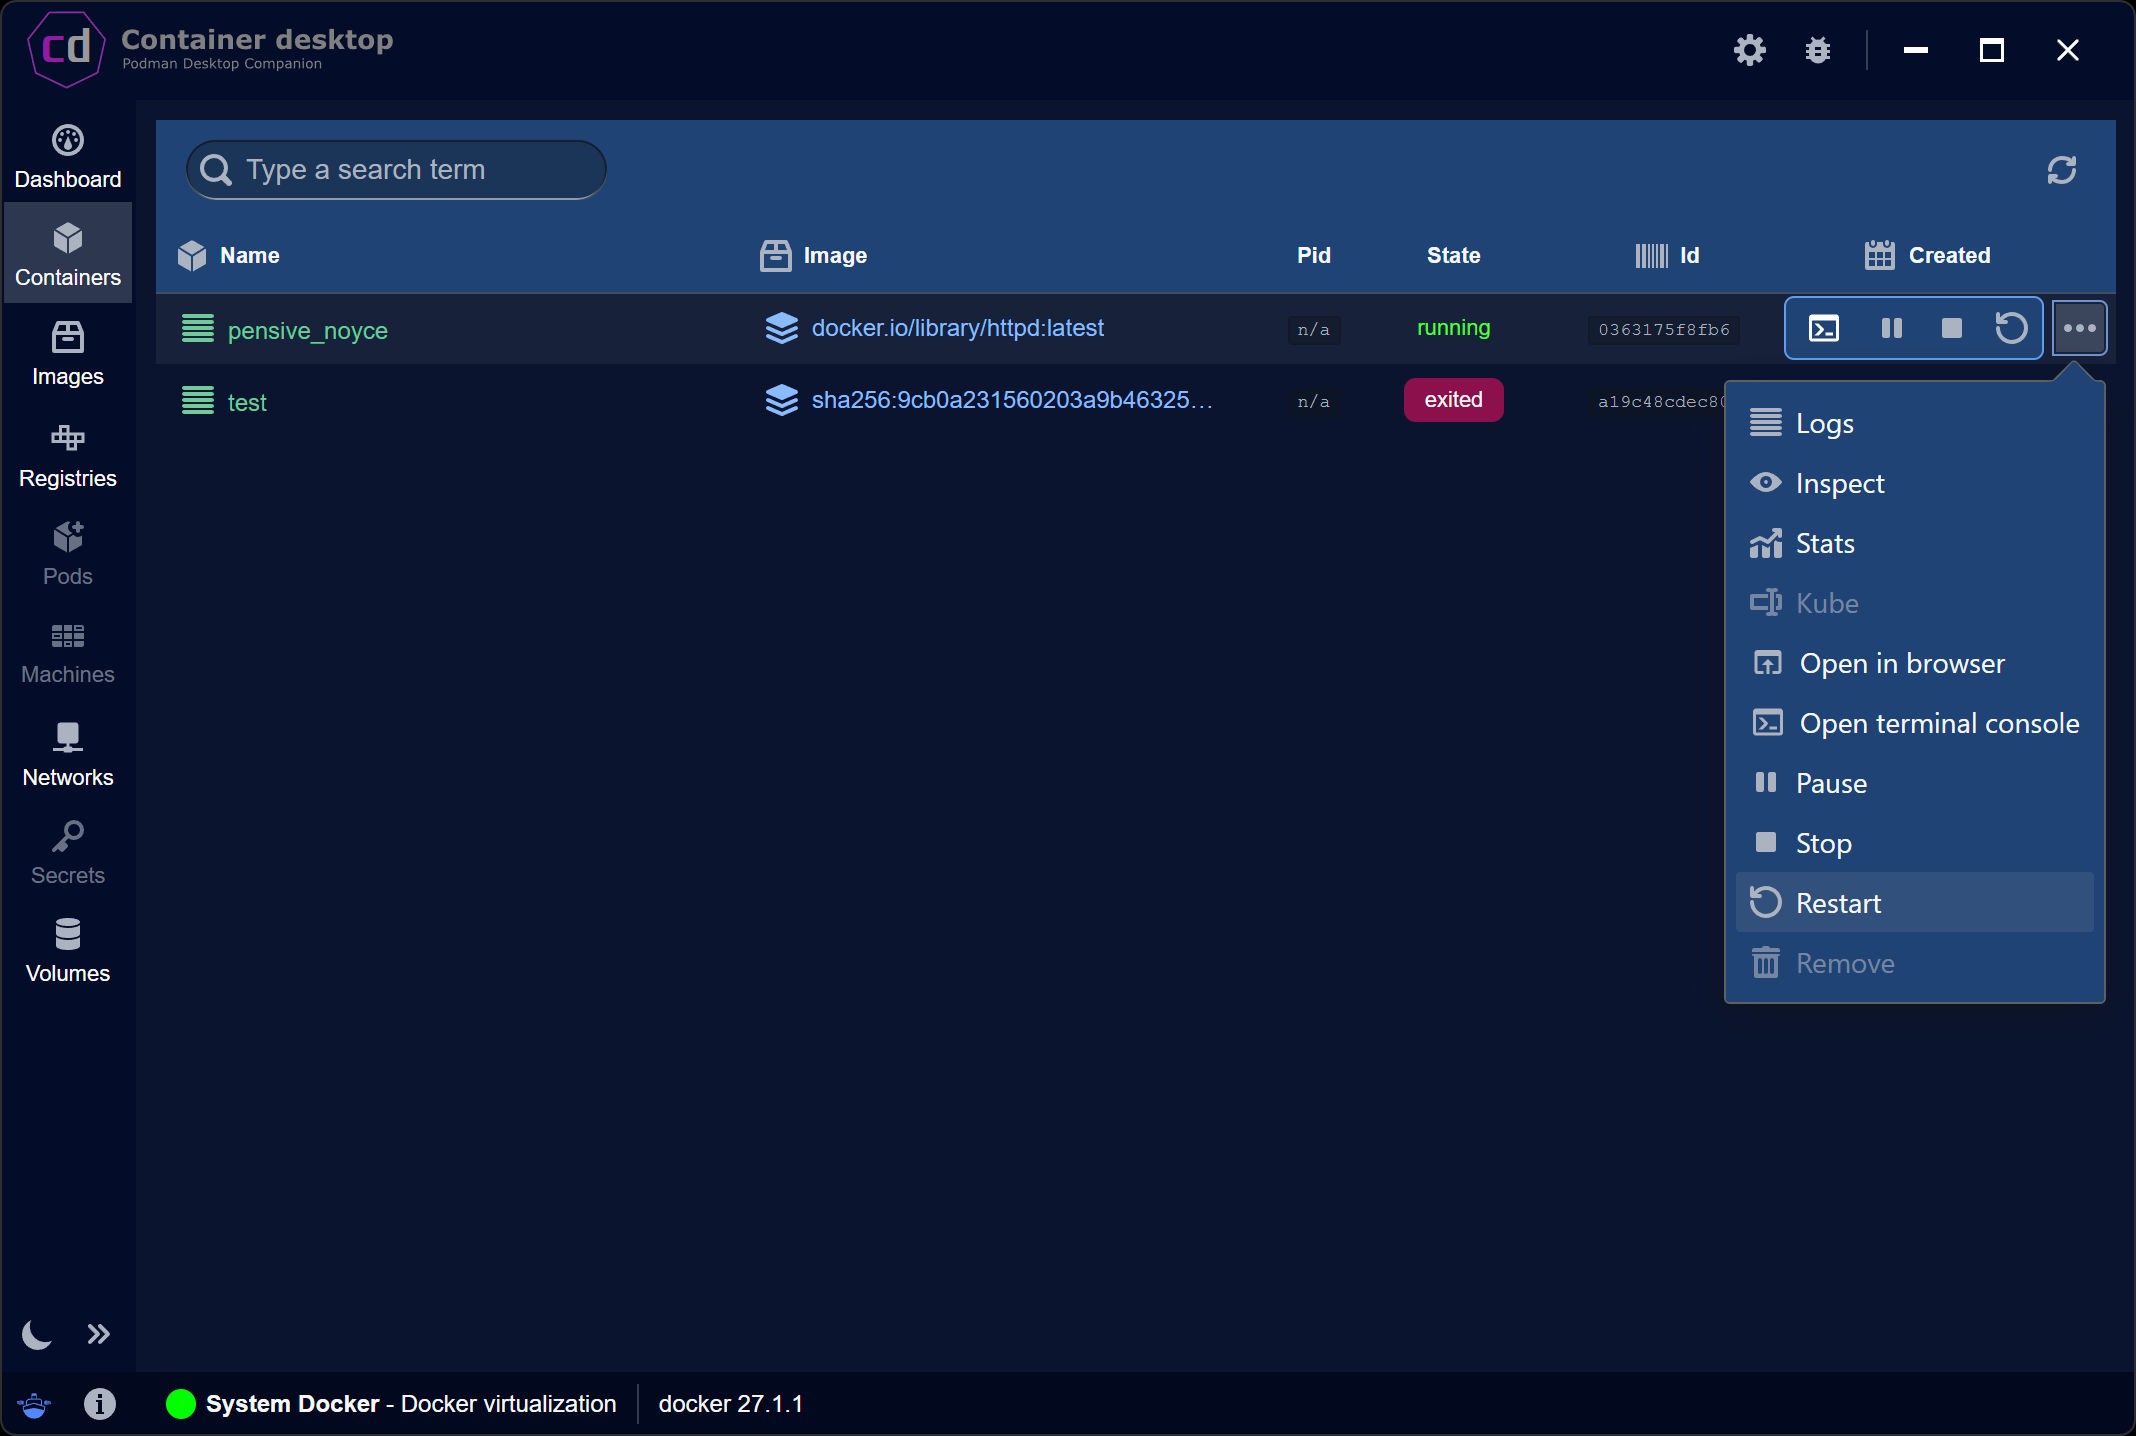Open application settings gear
The image size is (2136, 1436).
(x=1749, y=50)
